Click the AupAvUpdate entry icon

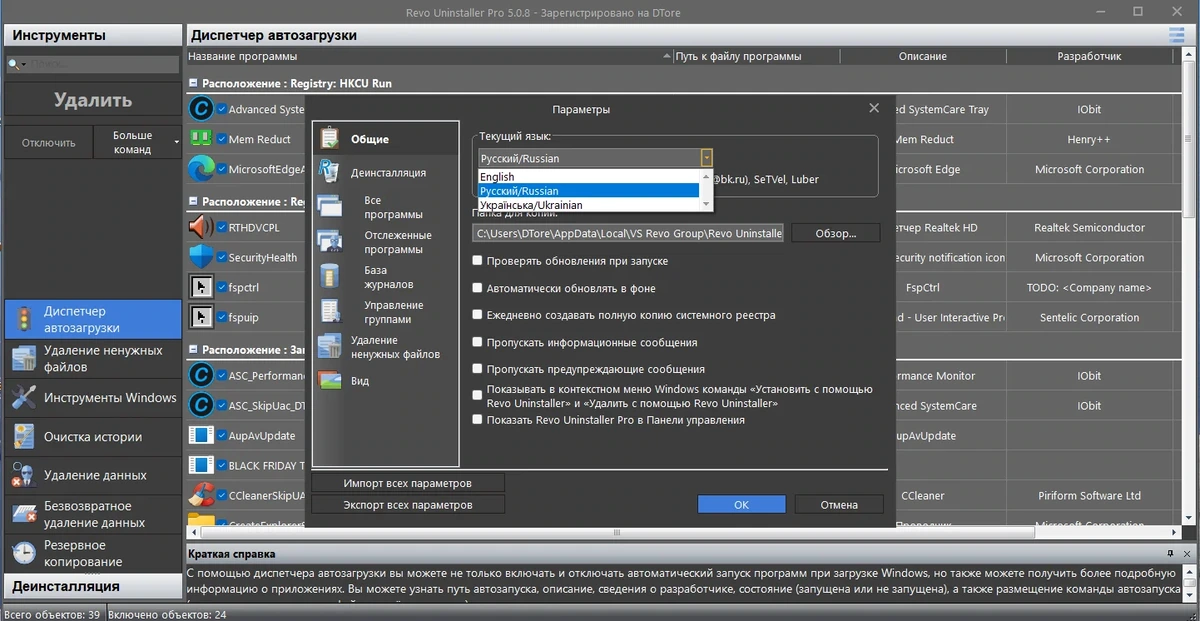[x=201, y=435]
